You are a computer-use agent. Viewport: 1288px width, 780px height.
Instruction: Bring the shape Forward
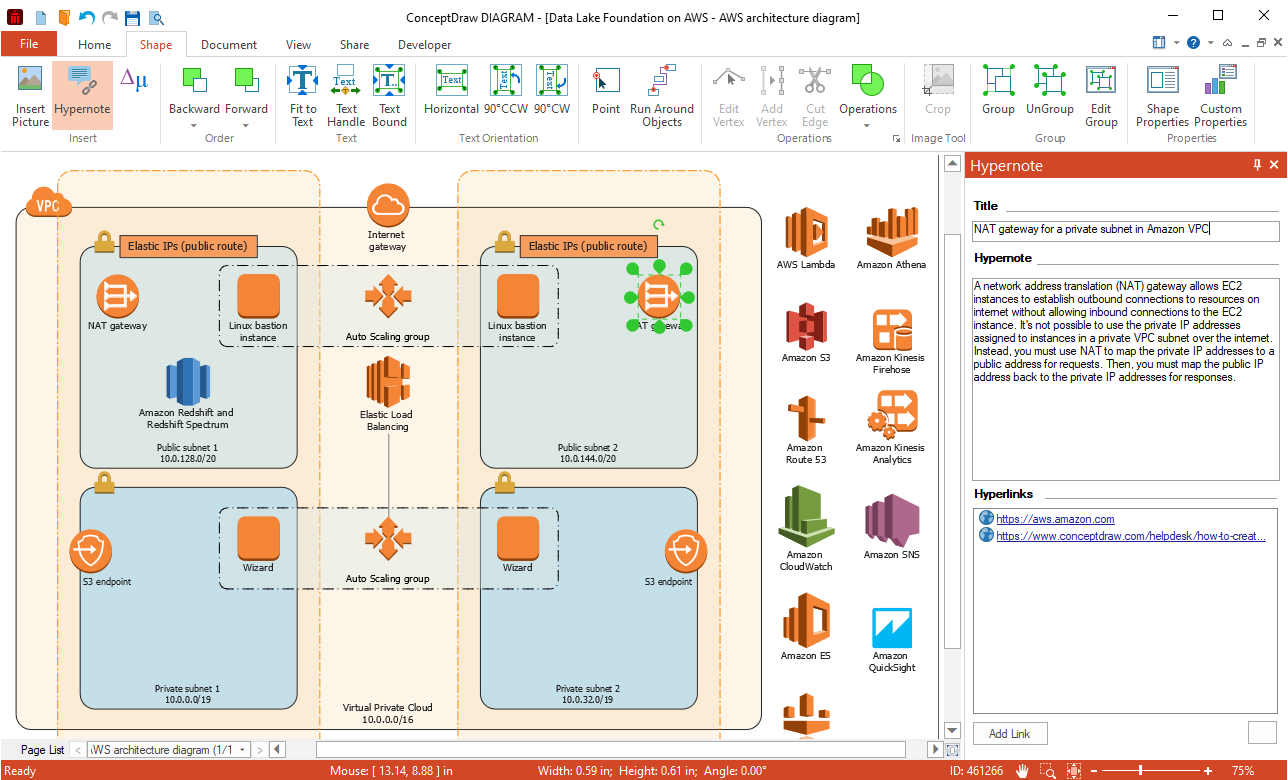click(246, 90)
